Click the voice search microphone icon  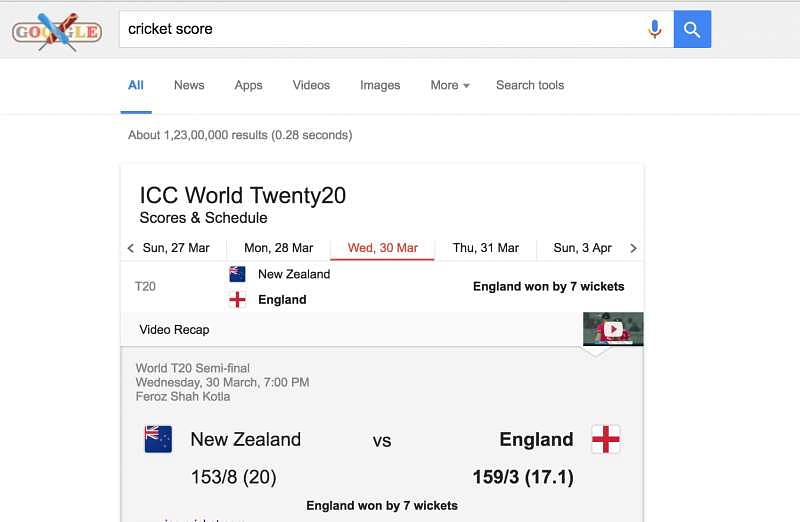pos(655,29)
